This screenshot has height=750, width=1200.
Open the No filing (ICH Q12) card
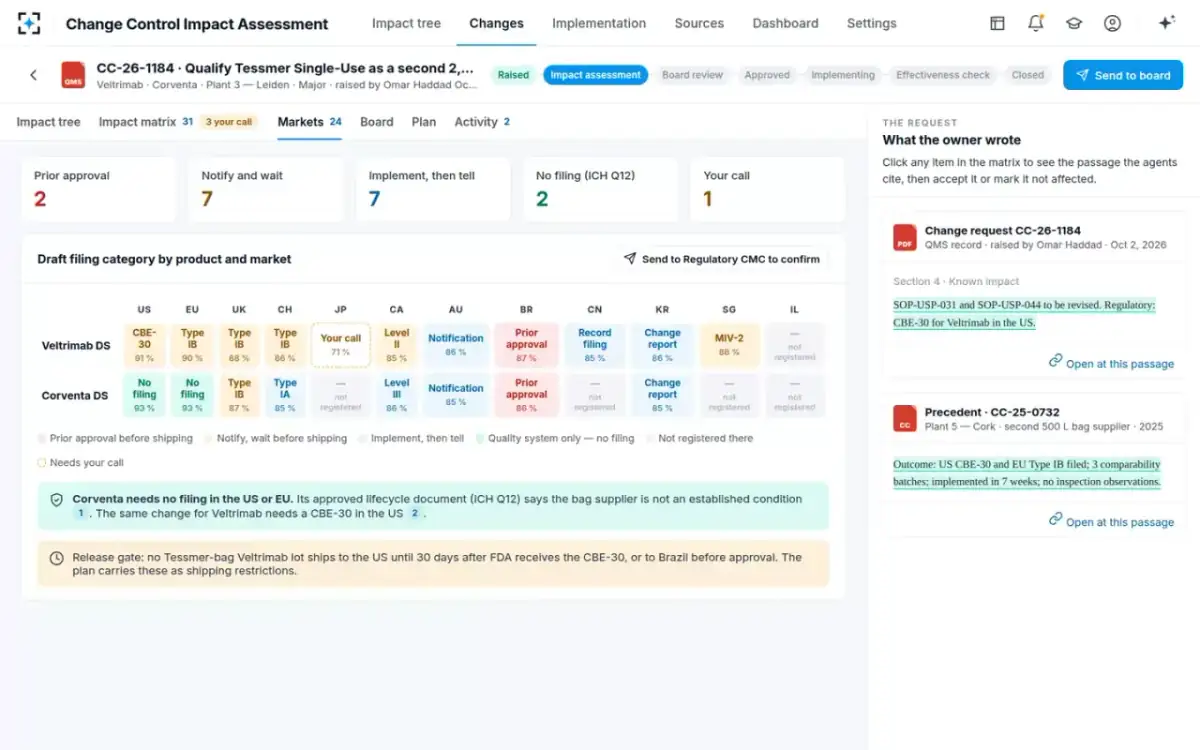tap(601, 189)
